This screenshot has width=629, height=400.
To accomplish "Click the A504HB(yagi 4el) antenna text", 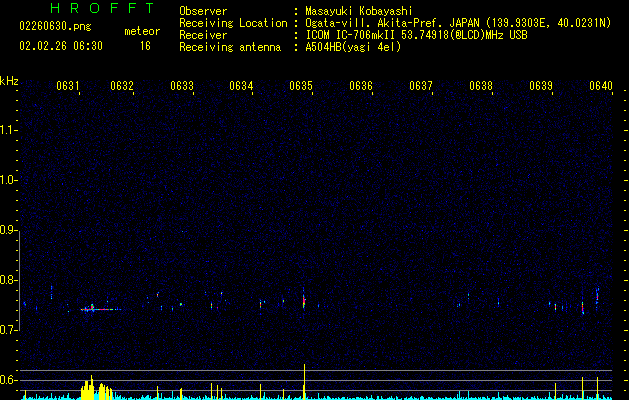I will tap(353, 47).
